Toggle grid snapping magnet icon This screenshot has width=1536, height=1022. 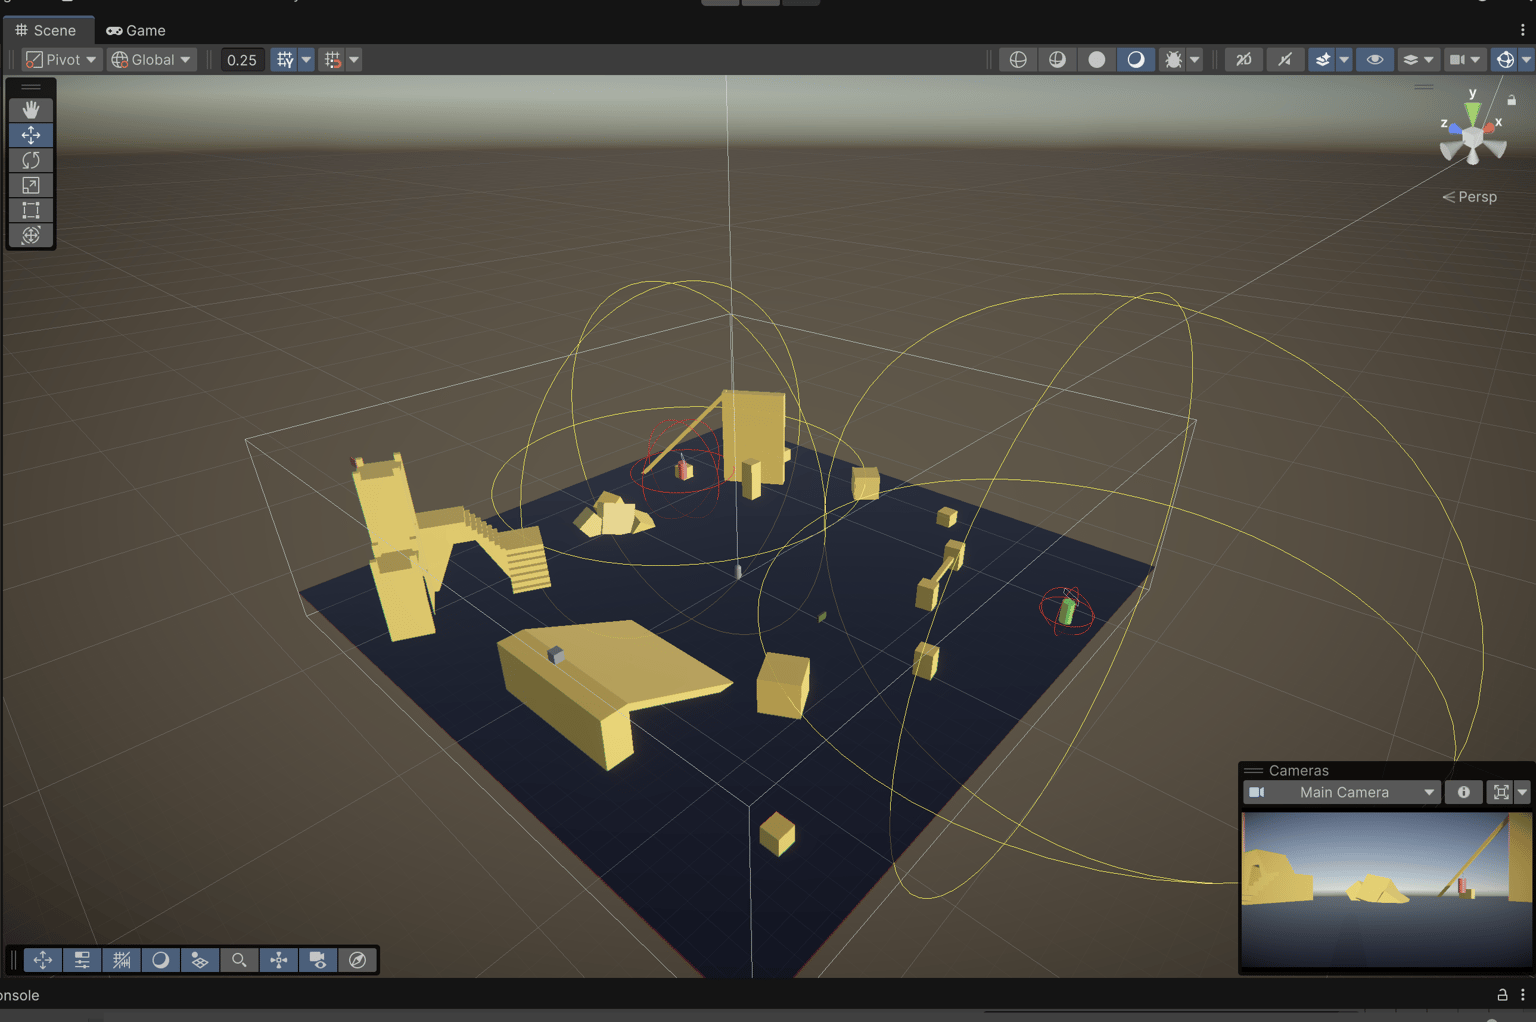tap(333, 60)
